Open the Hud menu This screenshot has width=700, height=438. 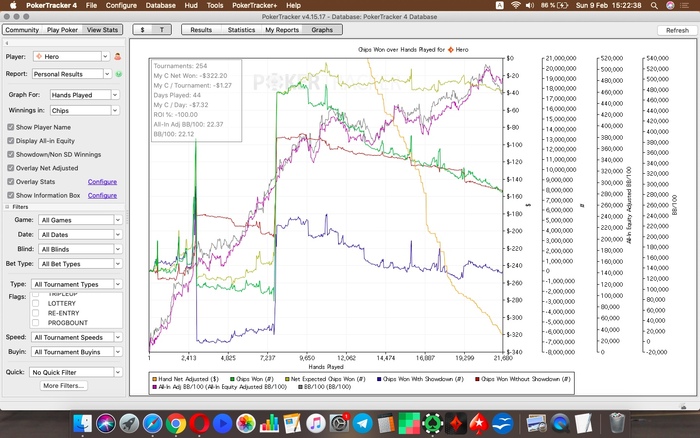click(191, 5)
